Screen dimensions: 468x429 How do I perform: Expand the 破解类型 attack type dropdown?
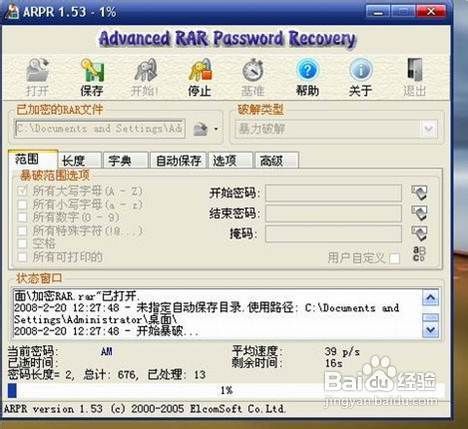[x=429, y=129]
